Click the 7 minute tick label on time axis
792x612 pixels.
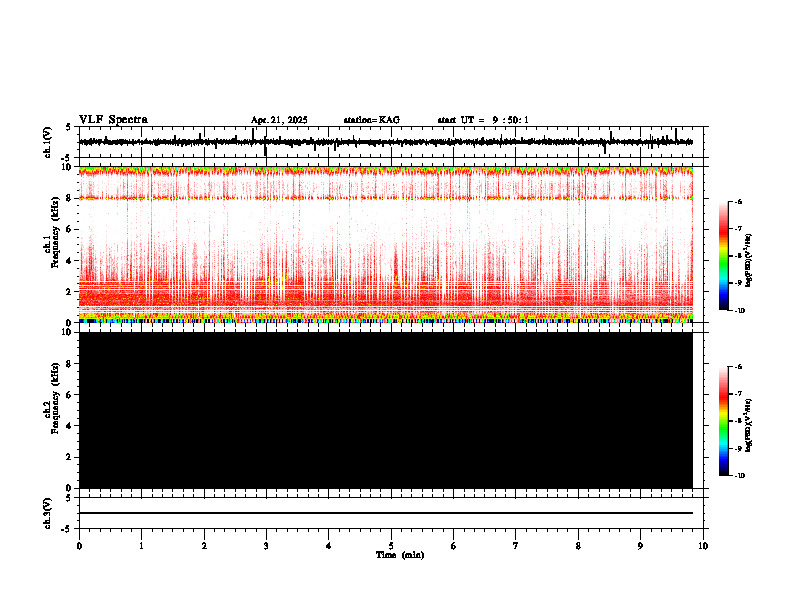516,546
